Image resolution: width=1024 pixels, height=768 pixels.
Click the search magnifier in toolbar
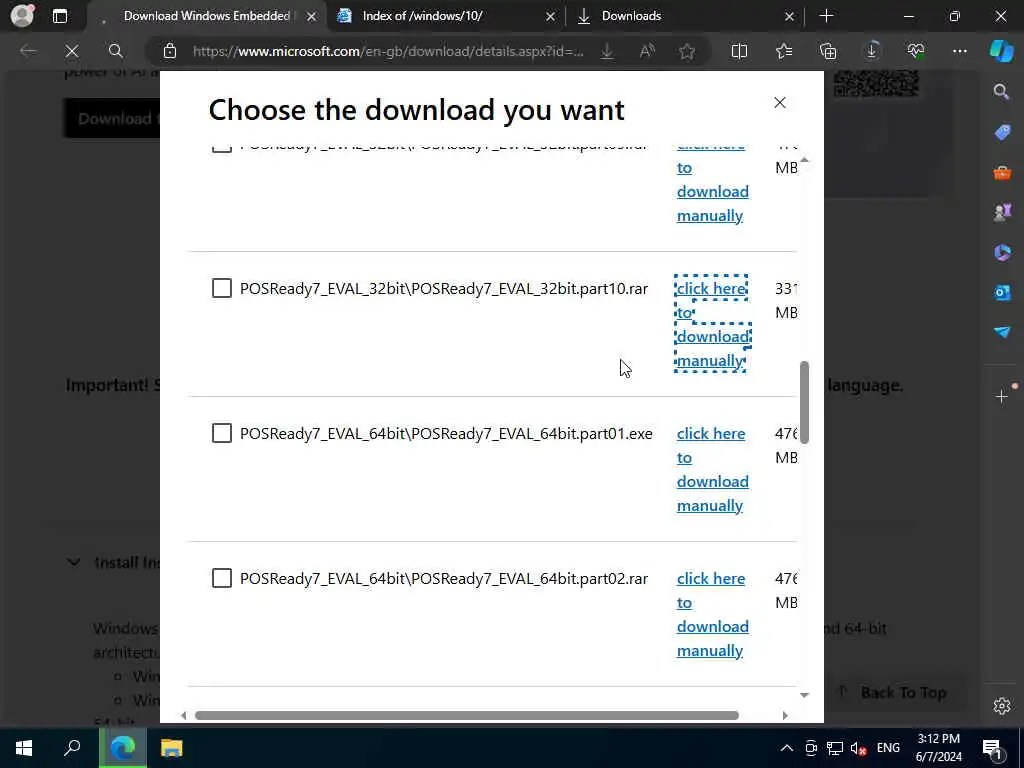(116, 51)
